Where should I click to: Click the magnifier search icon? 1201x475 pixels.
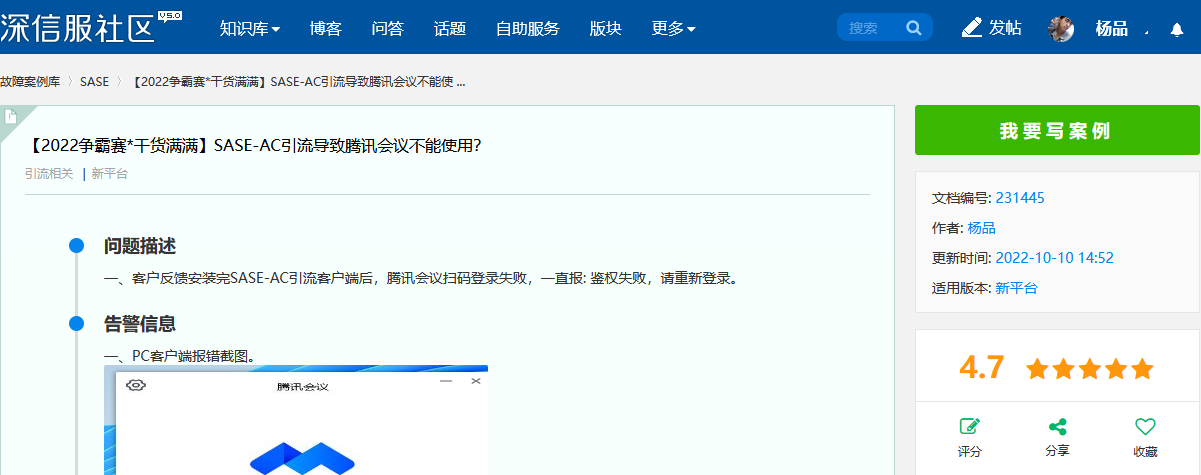click(x=914, y=27)
